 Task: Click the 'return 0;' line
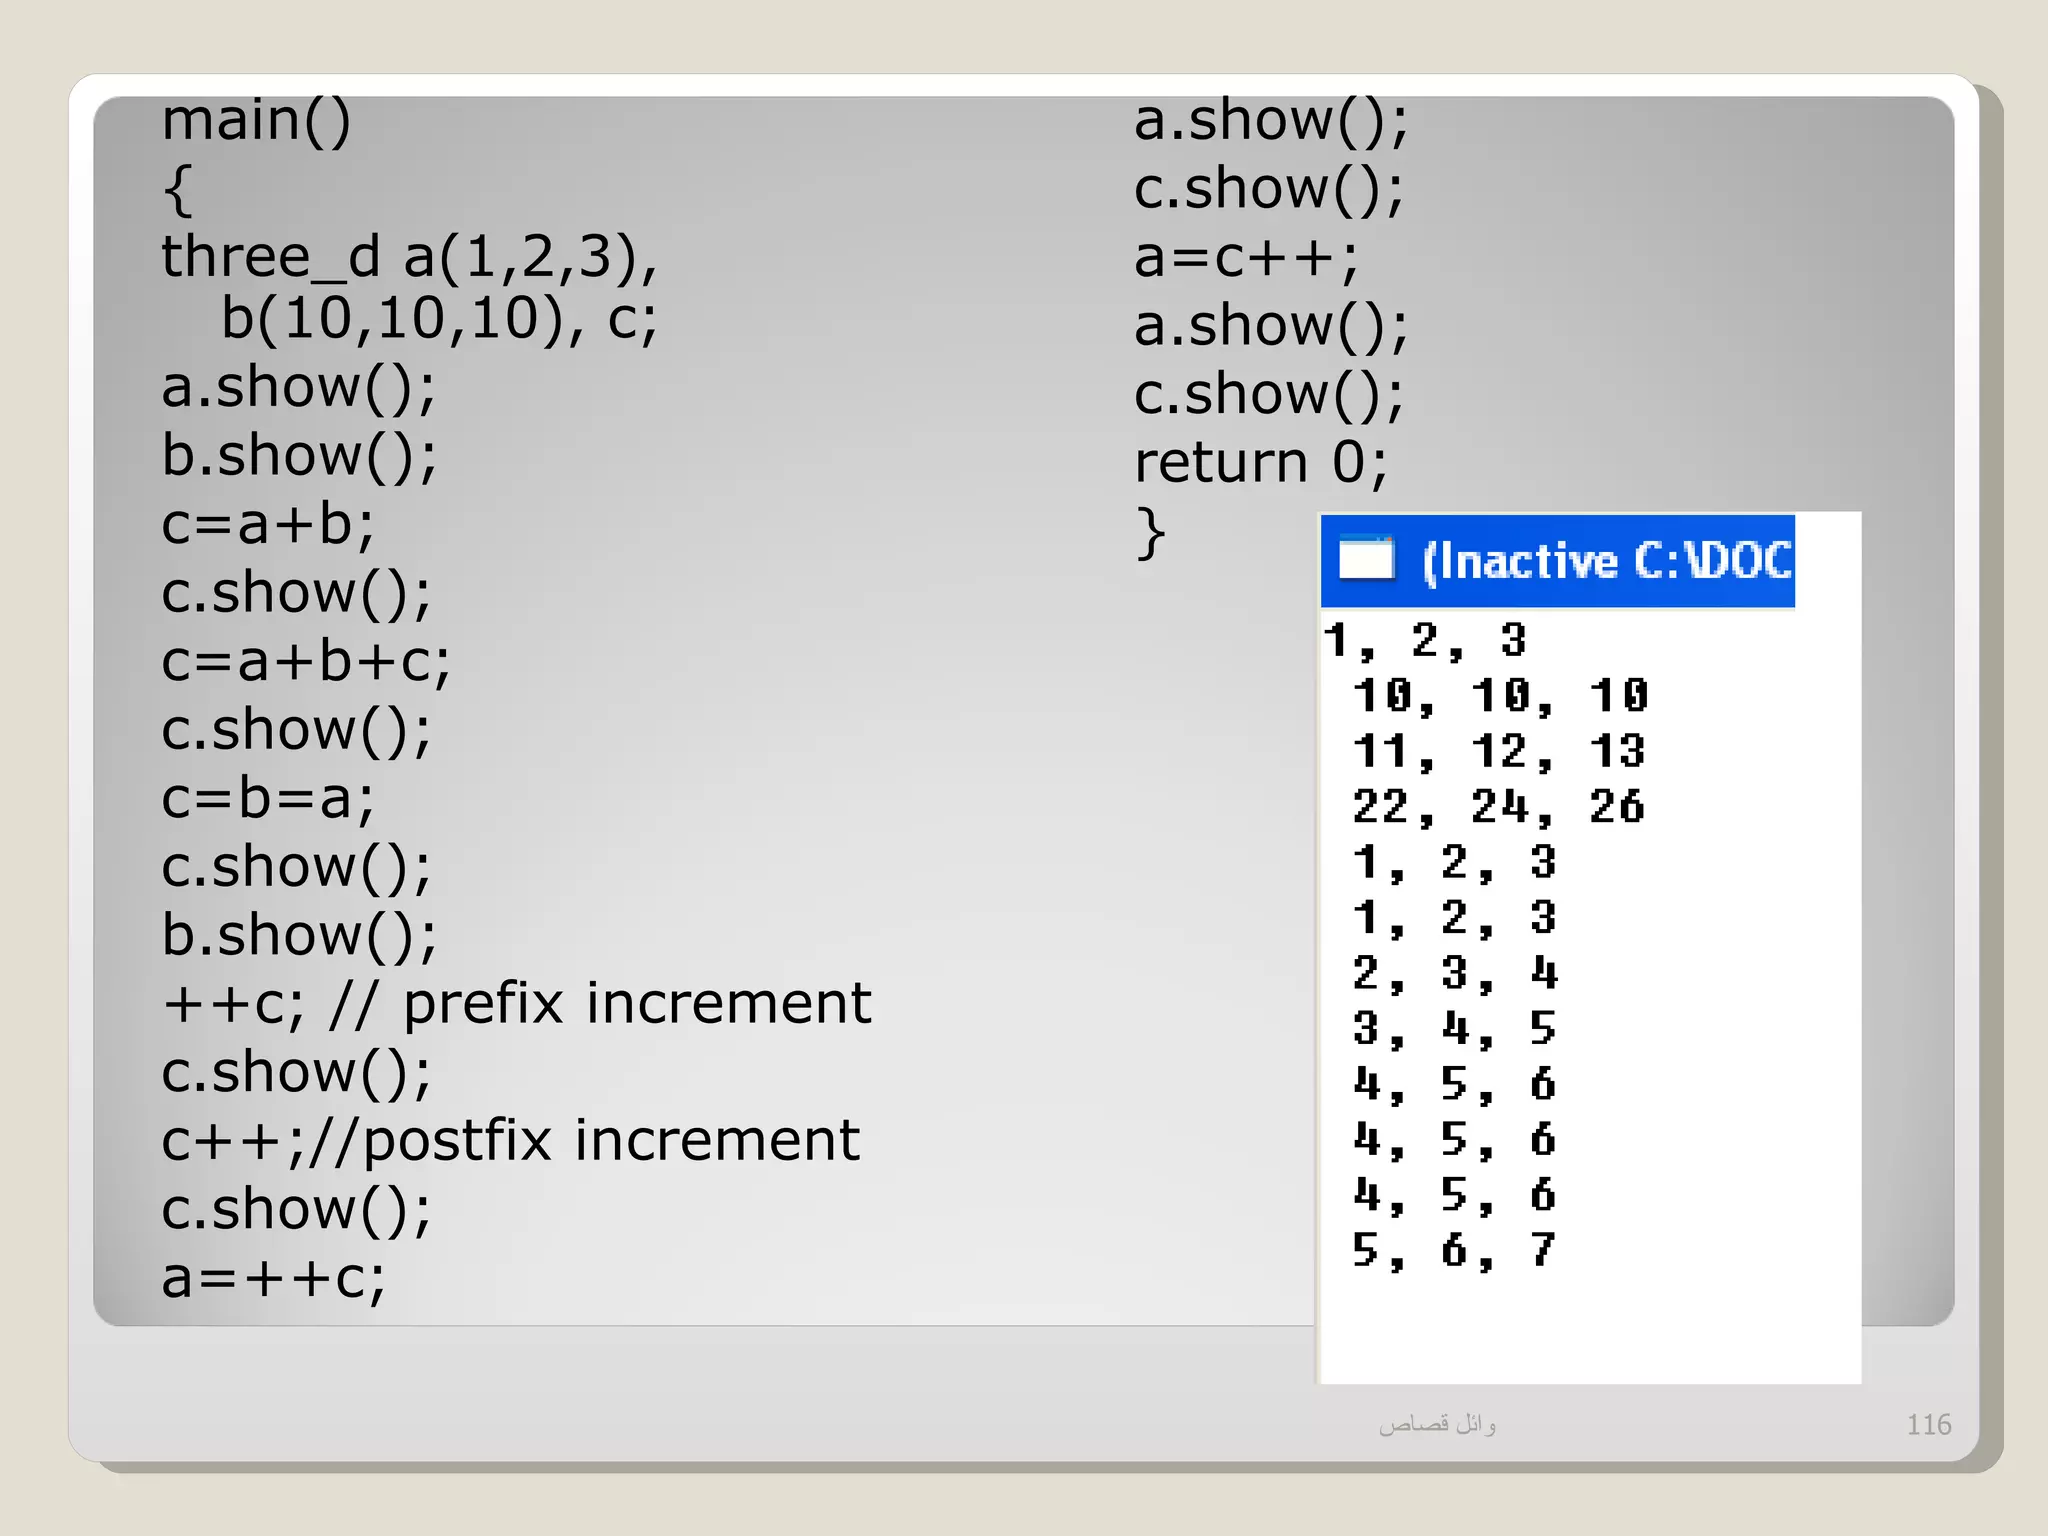[1260, 463]
